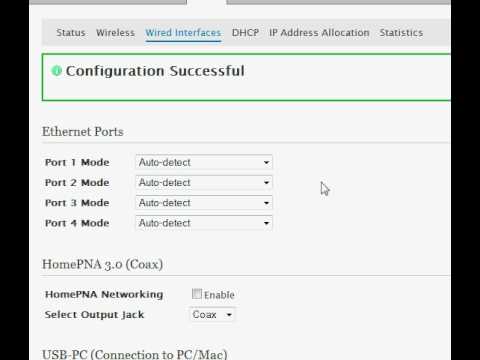Open the Port 2 Mode dropdown

click(204, 183)
